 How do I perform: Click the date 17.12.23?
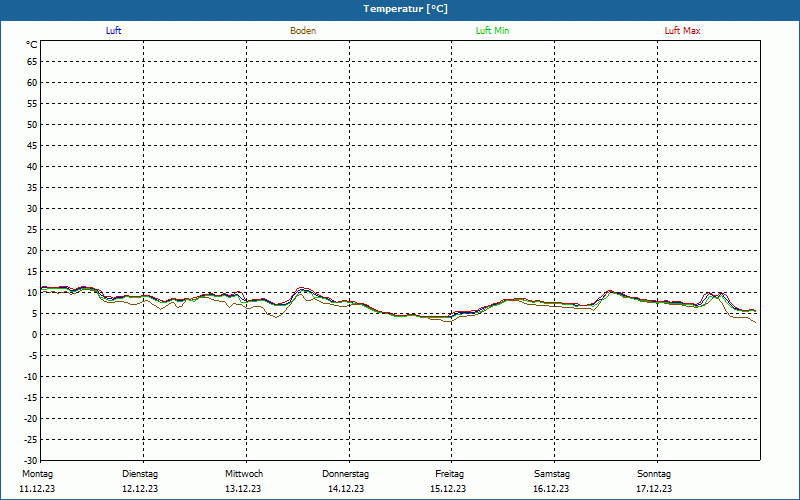654,489
